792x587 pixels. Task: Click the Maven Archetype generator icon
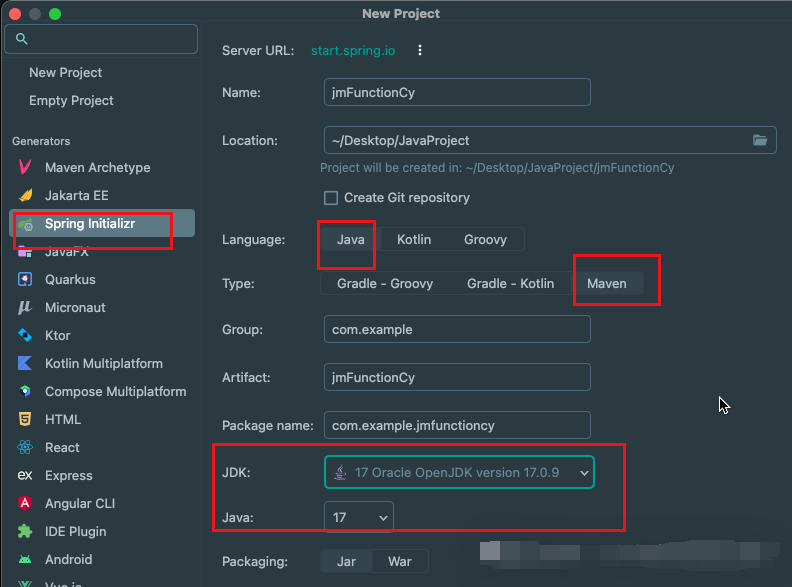[25, 167]
